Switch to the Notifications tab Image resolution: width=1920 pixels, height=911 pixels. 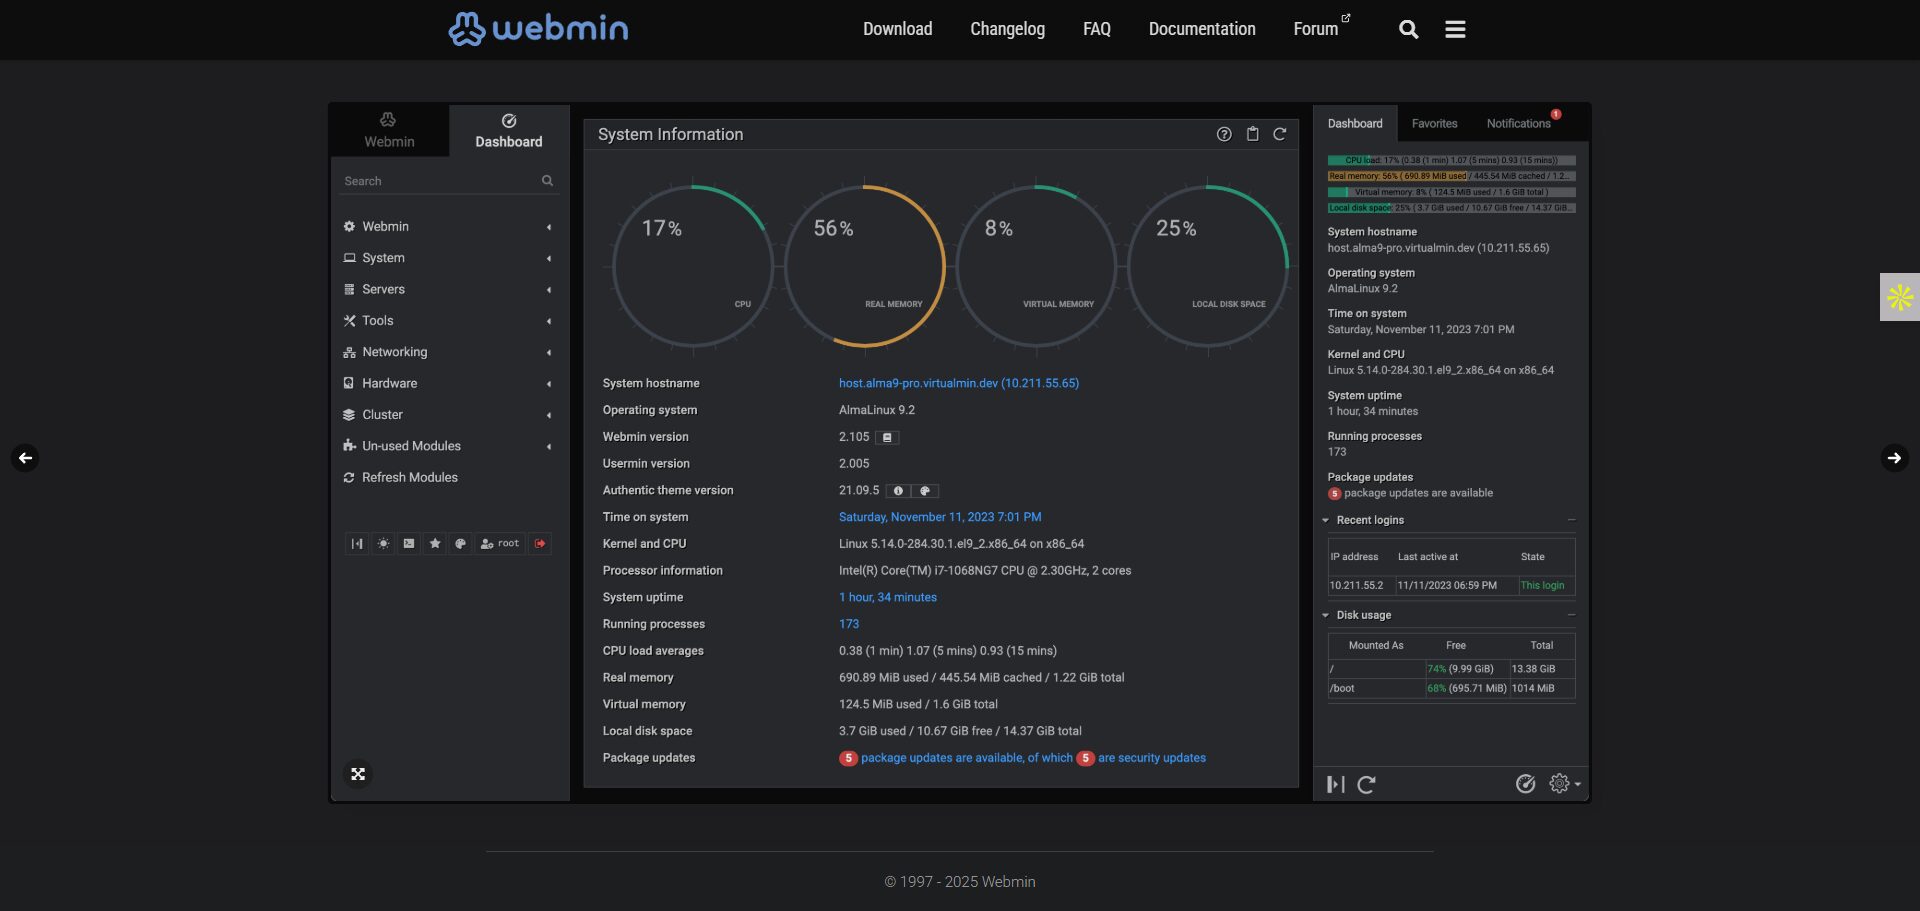click(x=1516, y=123)
